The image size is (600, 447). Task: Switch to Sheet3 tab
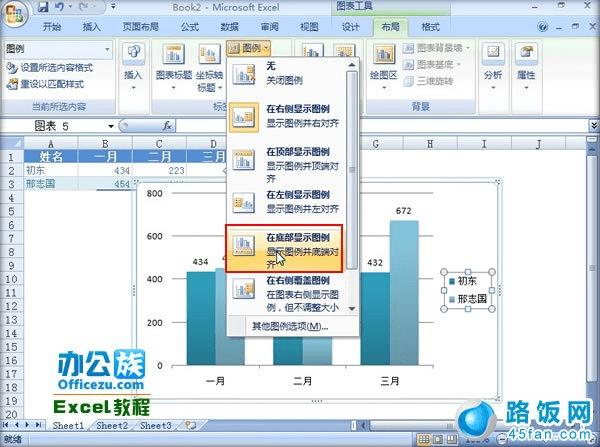coord(155,425)
